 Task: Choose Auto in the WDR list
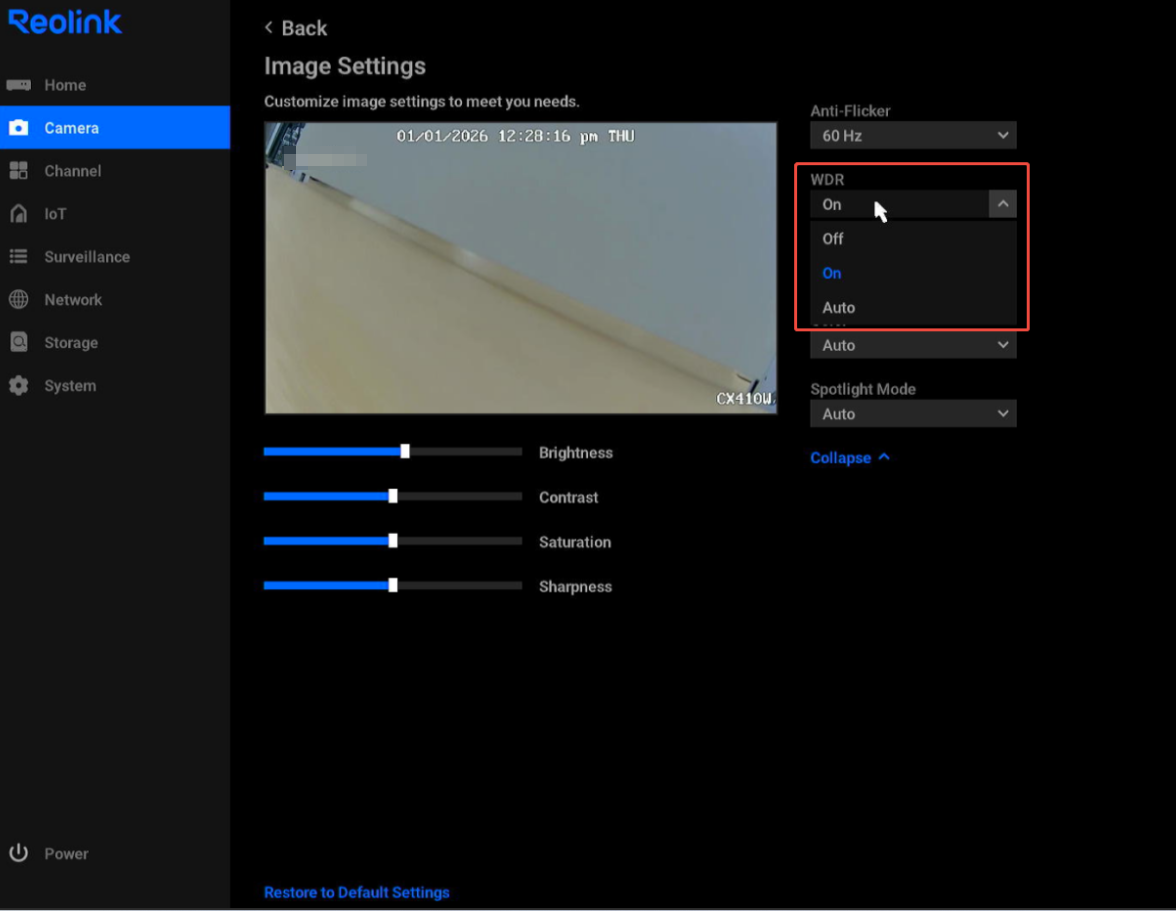839,308
